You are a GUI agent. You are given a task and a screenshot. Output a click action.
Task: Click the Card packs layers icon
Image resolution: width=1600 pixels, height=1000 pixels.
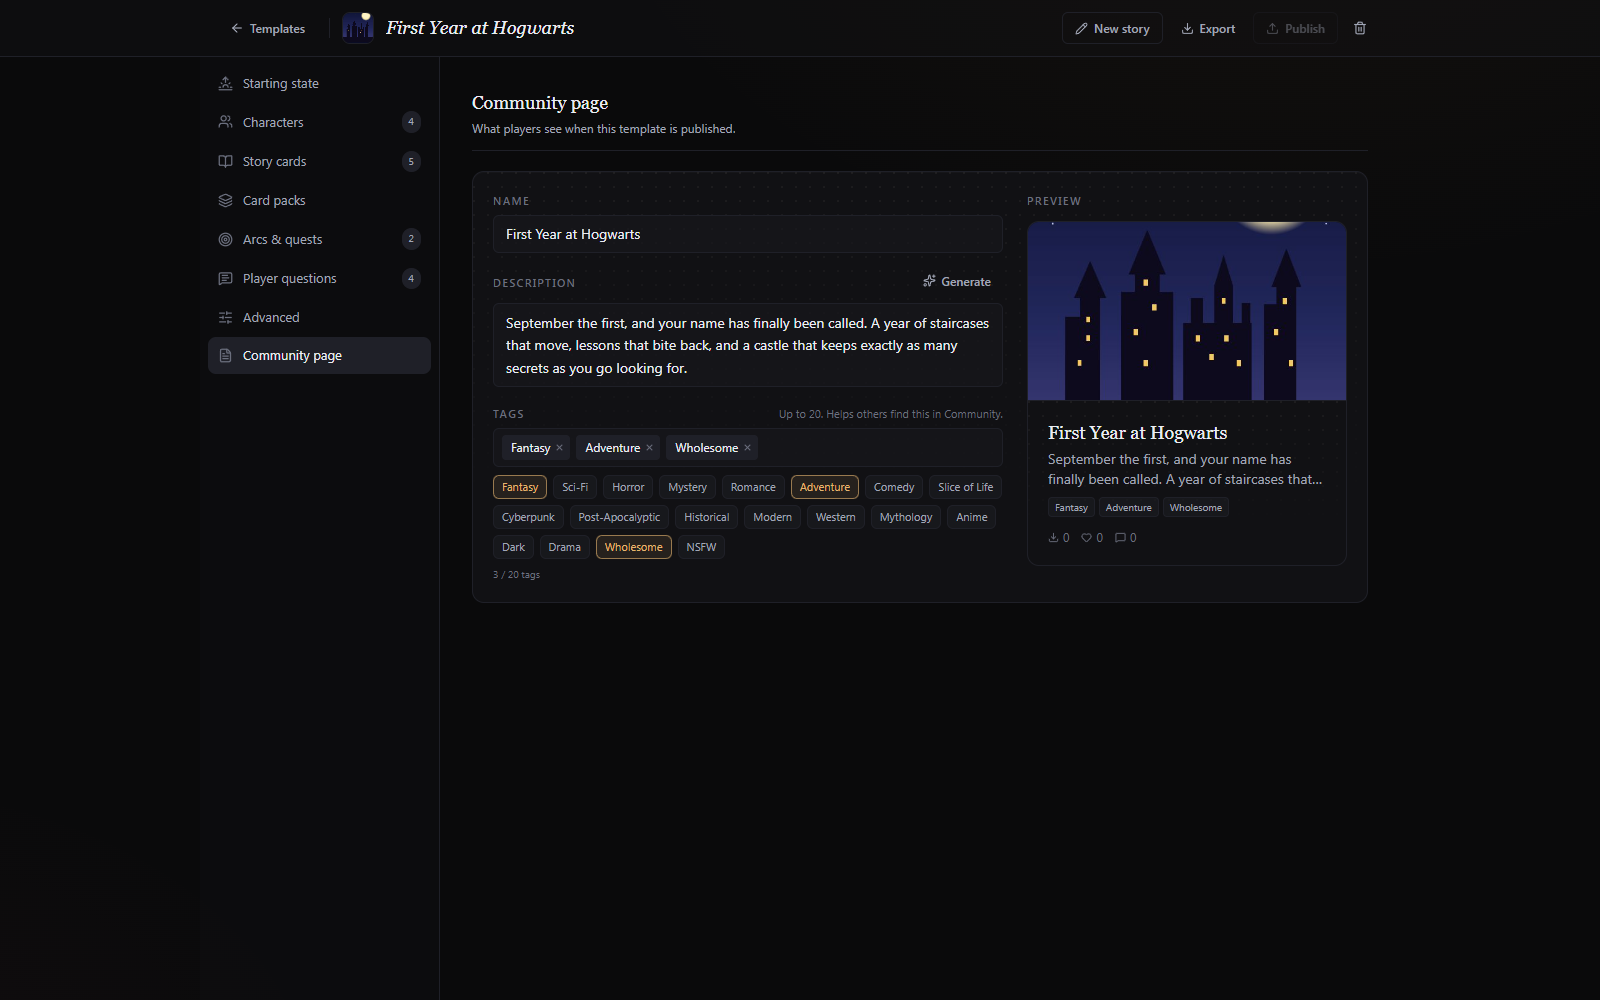coord(225,200)
